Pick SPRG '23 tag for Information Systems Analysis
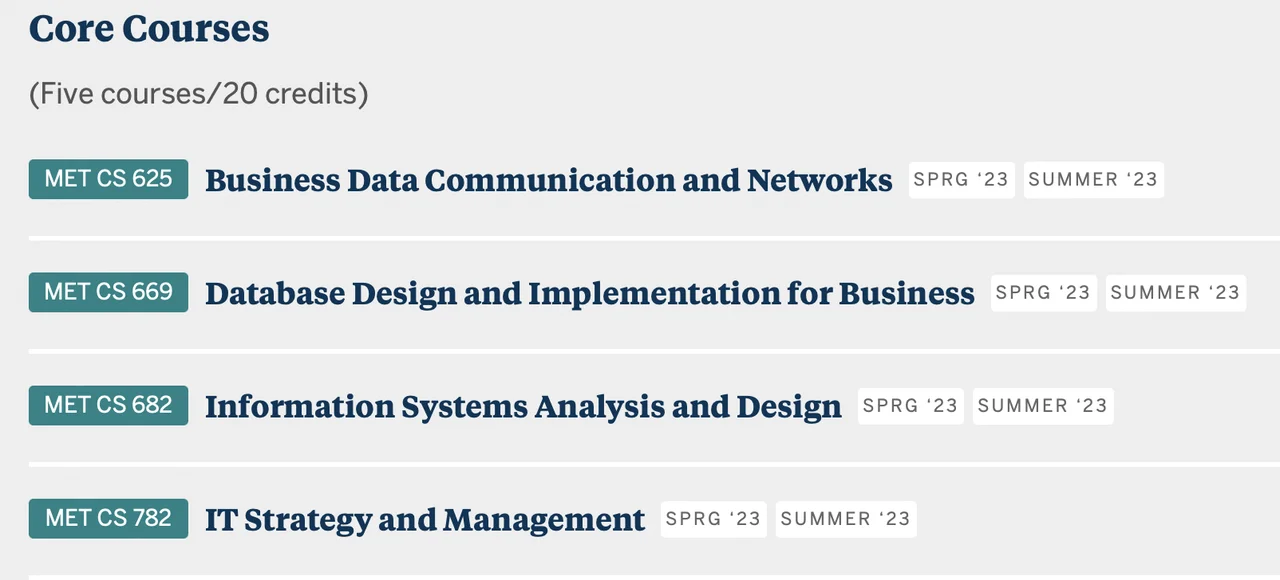The width and height of the screenshot is (1280, 580). coord(910,406)
